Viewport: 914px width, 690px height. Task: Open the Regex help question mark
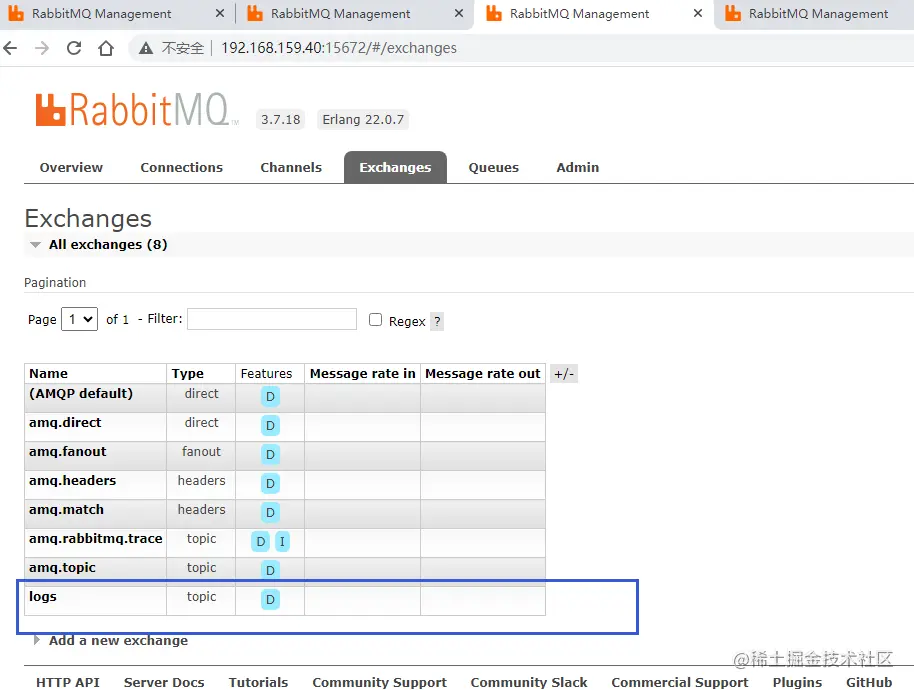click(437, 321)
